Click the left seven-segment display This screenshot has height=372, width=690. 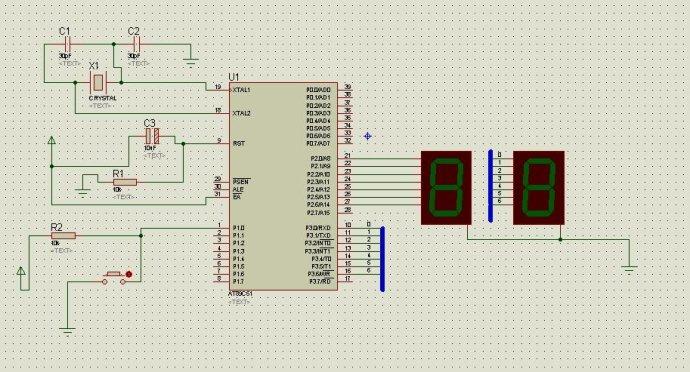click(x=446, y=188)
